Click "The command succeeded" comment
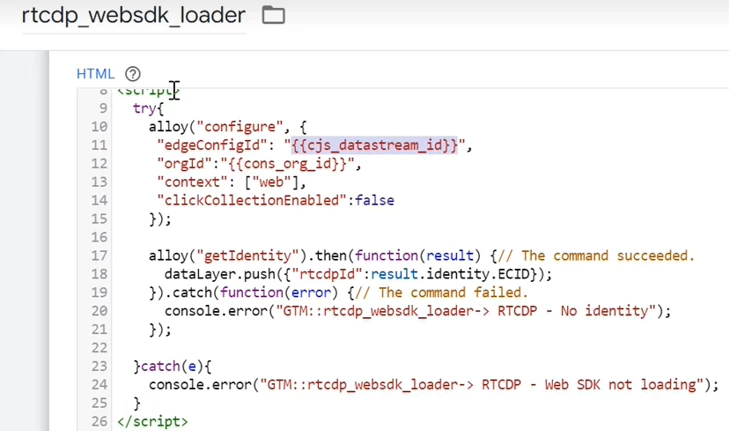Screen dimensions: 729x431 (x=596, y=256)
